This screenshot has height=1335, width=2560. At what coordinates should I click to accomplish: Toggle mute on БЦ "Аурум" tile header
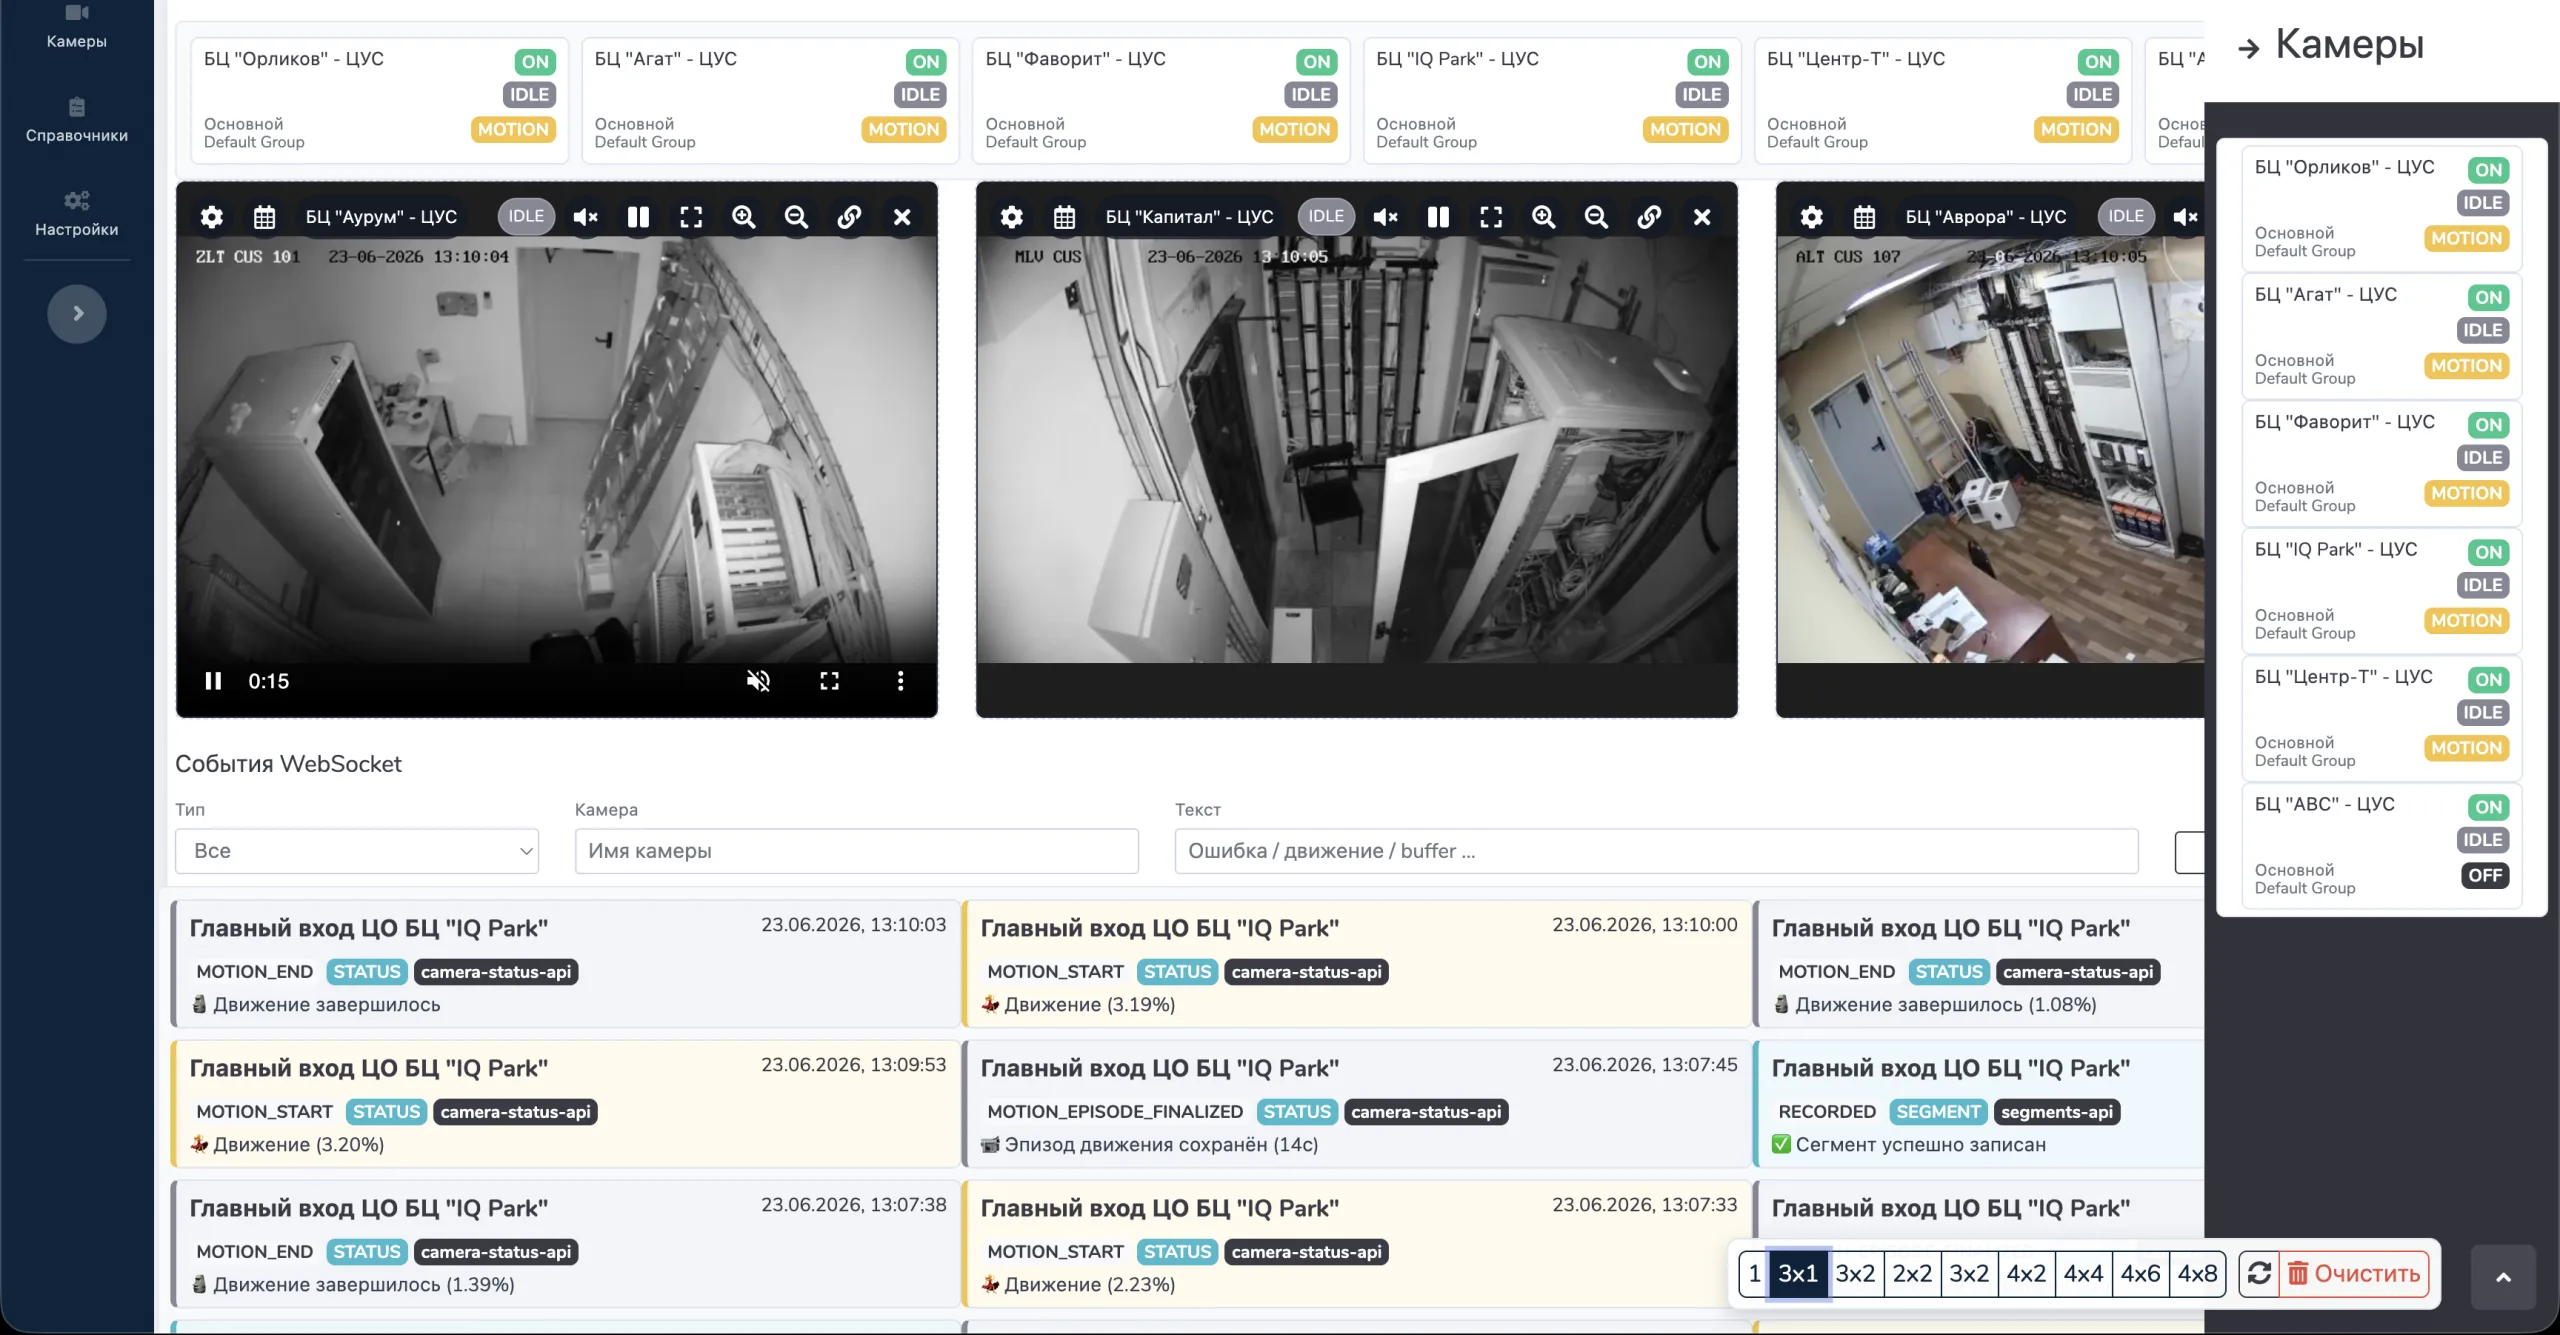pos(586,217)
